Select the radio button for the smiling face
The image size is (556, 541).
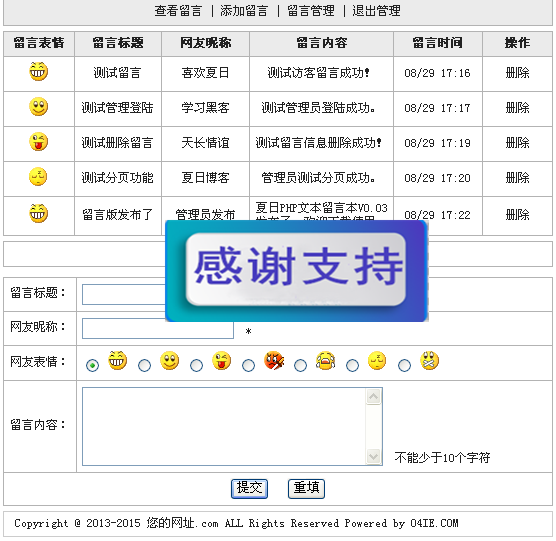pos(144,365)
